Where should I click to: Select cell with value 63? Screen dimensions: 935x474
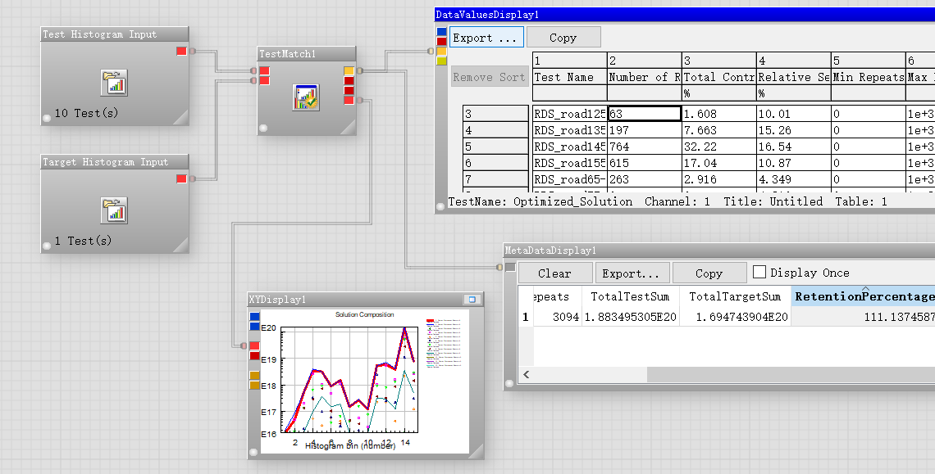tap(644, 114)
